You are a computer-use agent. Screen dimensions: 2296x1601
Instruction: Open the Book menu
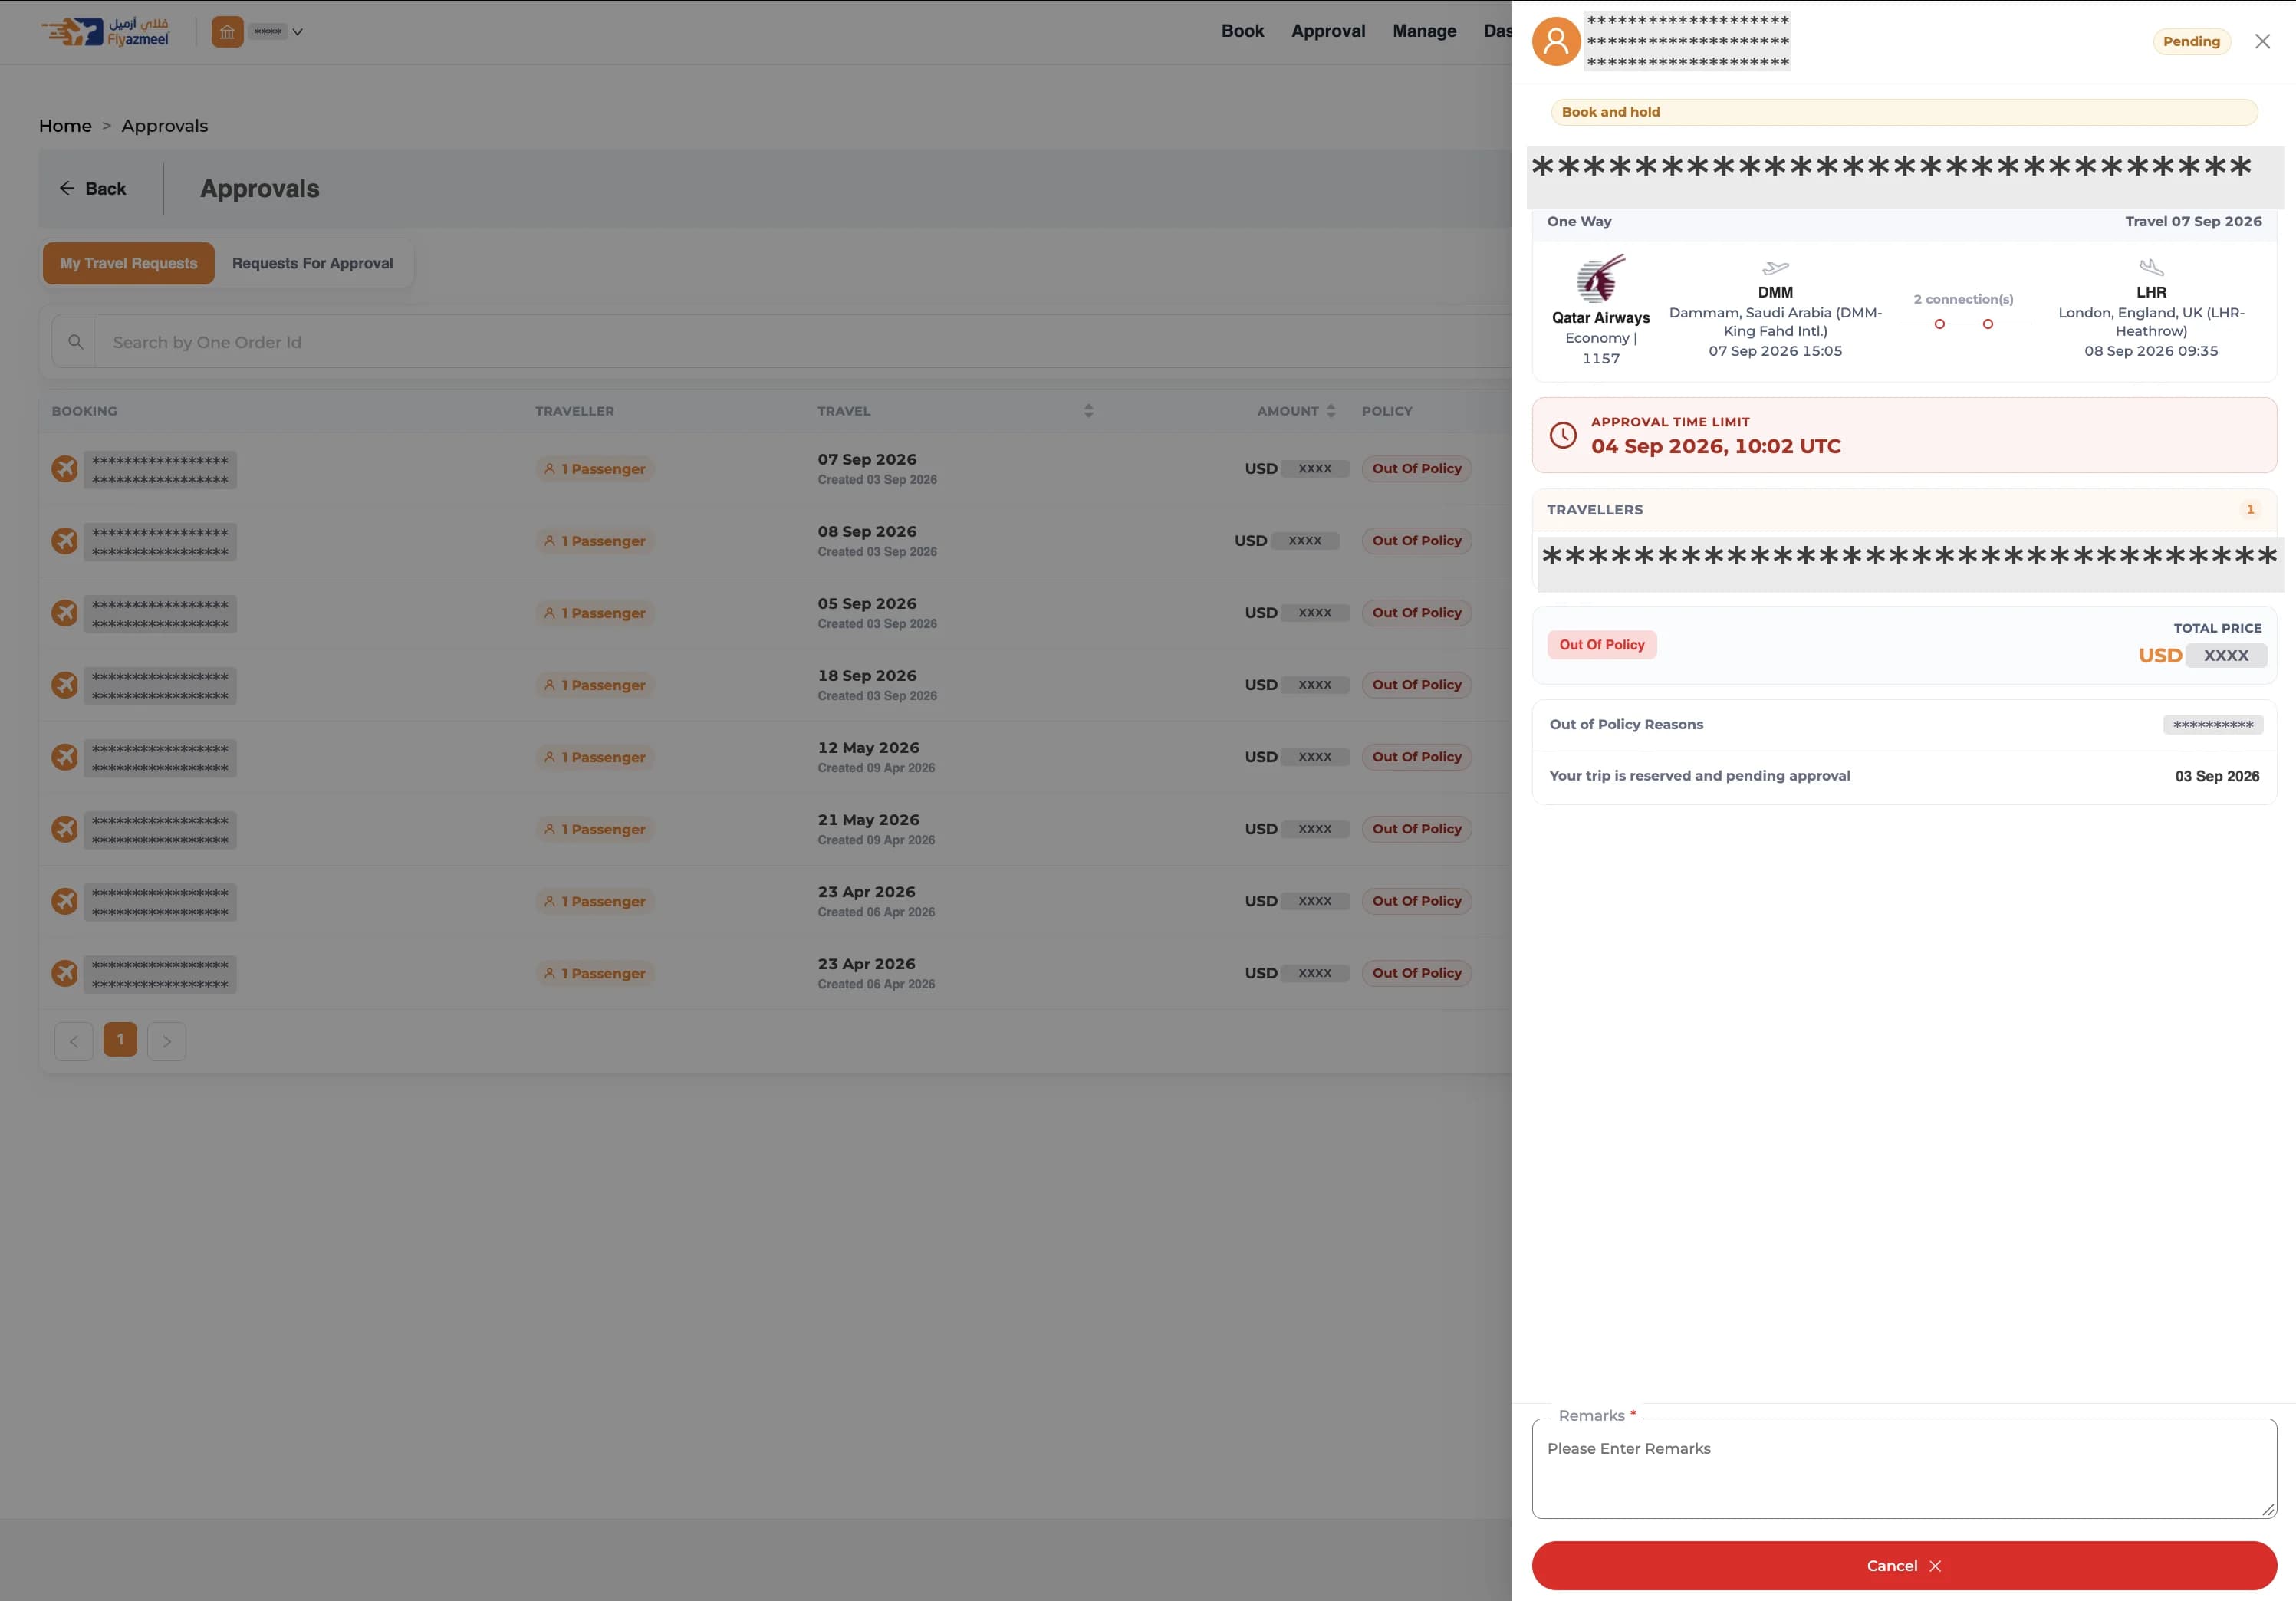pyautogui.click(x=1242, y=31)
